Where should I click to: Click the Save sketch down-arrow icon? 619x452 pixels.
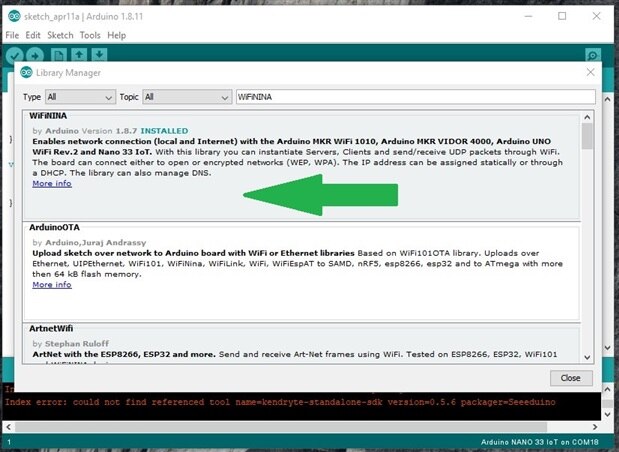(99, 55)
